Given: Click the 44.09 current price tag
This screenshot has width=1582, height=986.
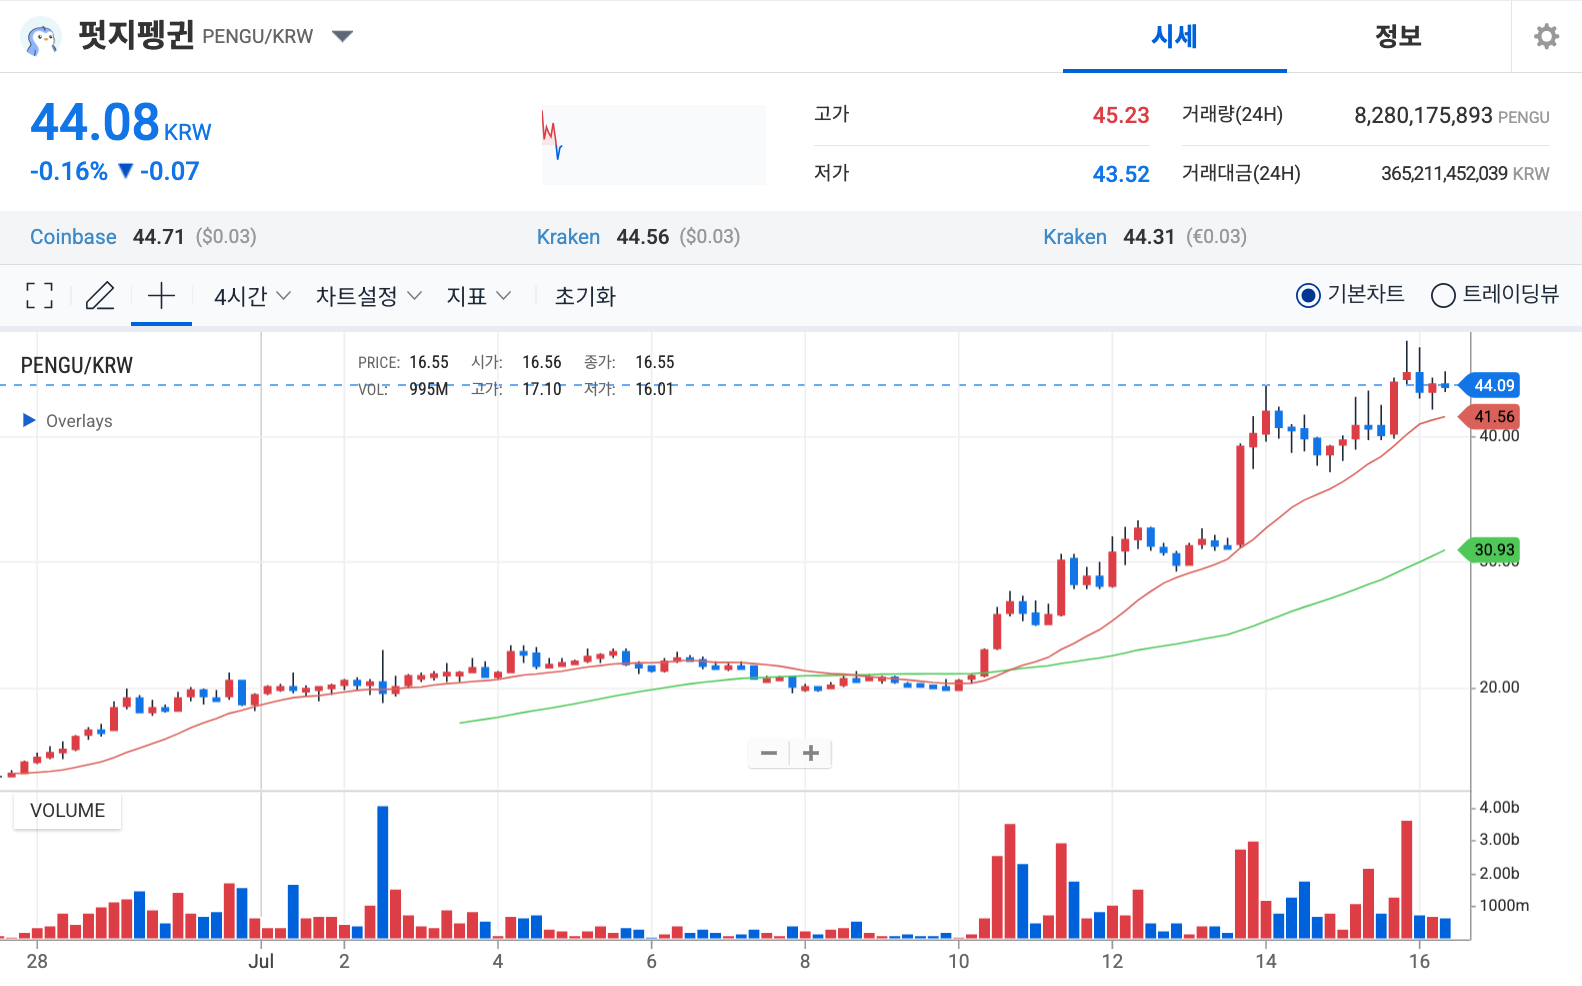Looking at the screenshot, I should click(1490, 385).
